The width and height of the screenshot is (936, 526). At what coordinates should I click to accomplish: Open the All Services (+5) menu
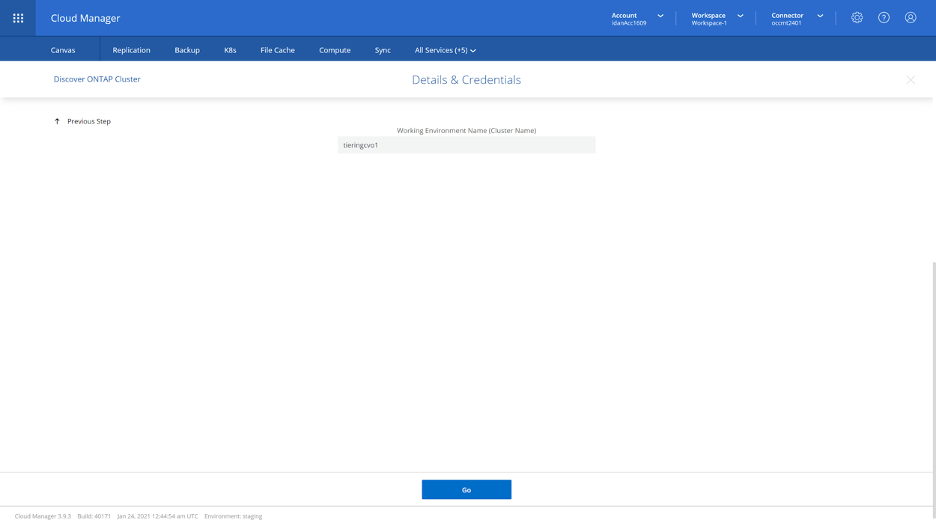[x=445, y=50]
